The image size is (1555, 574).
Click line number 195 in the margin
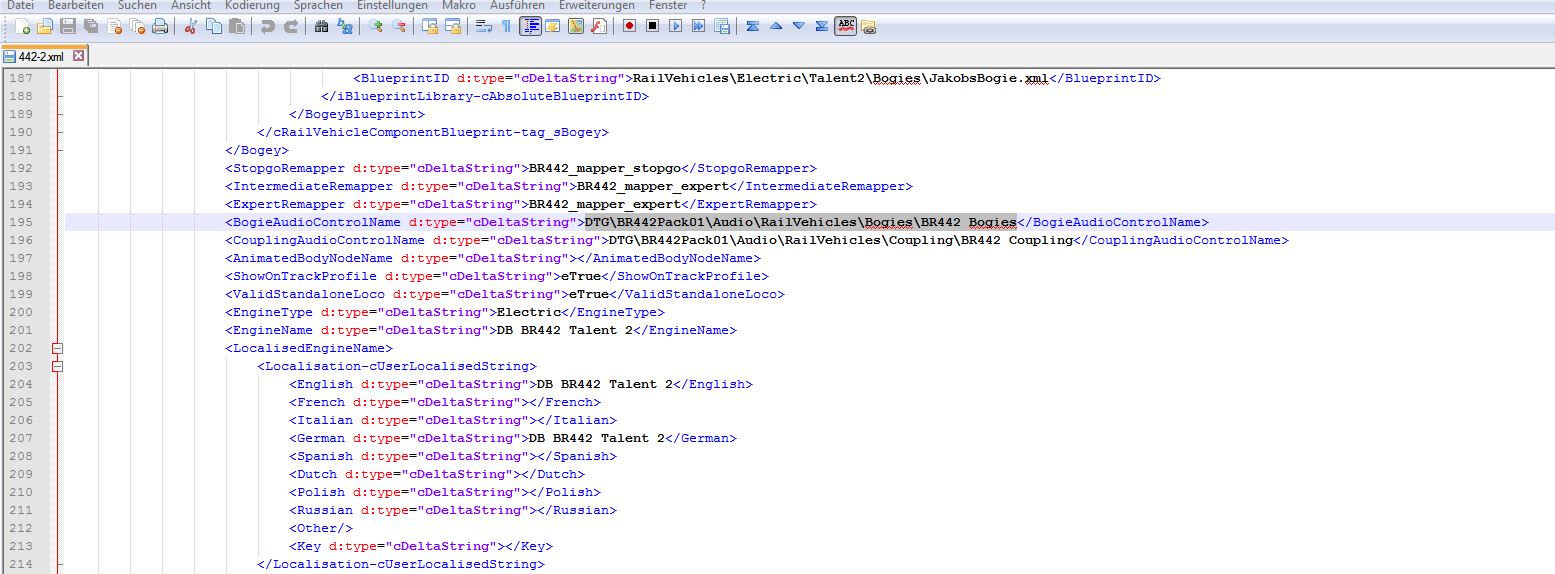tap(20, 222)
